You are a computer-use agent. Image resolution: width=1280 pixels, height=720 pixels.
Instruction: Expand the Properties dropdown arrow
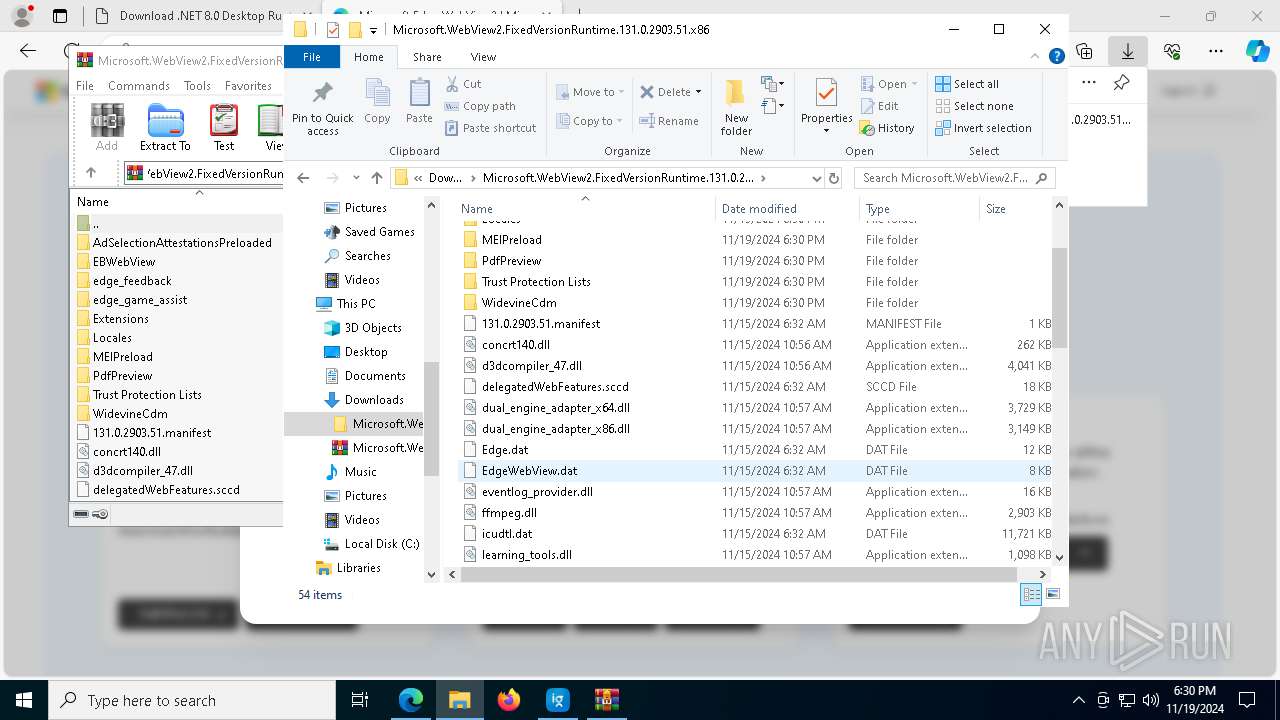pos(826,131)
